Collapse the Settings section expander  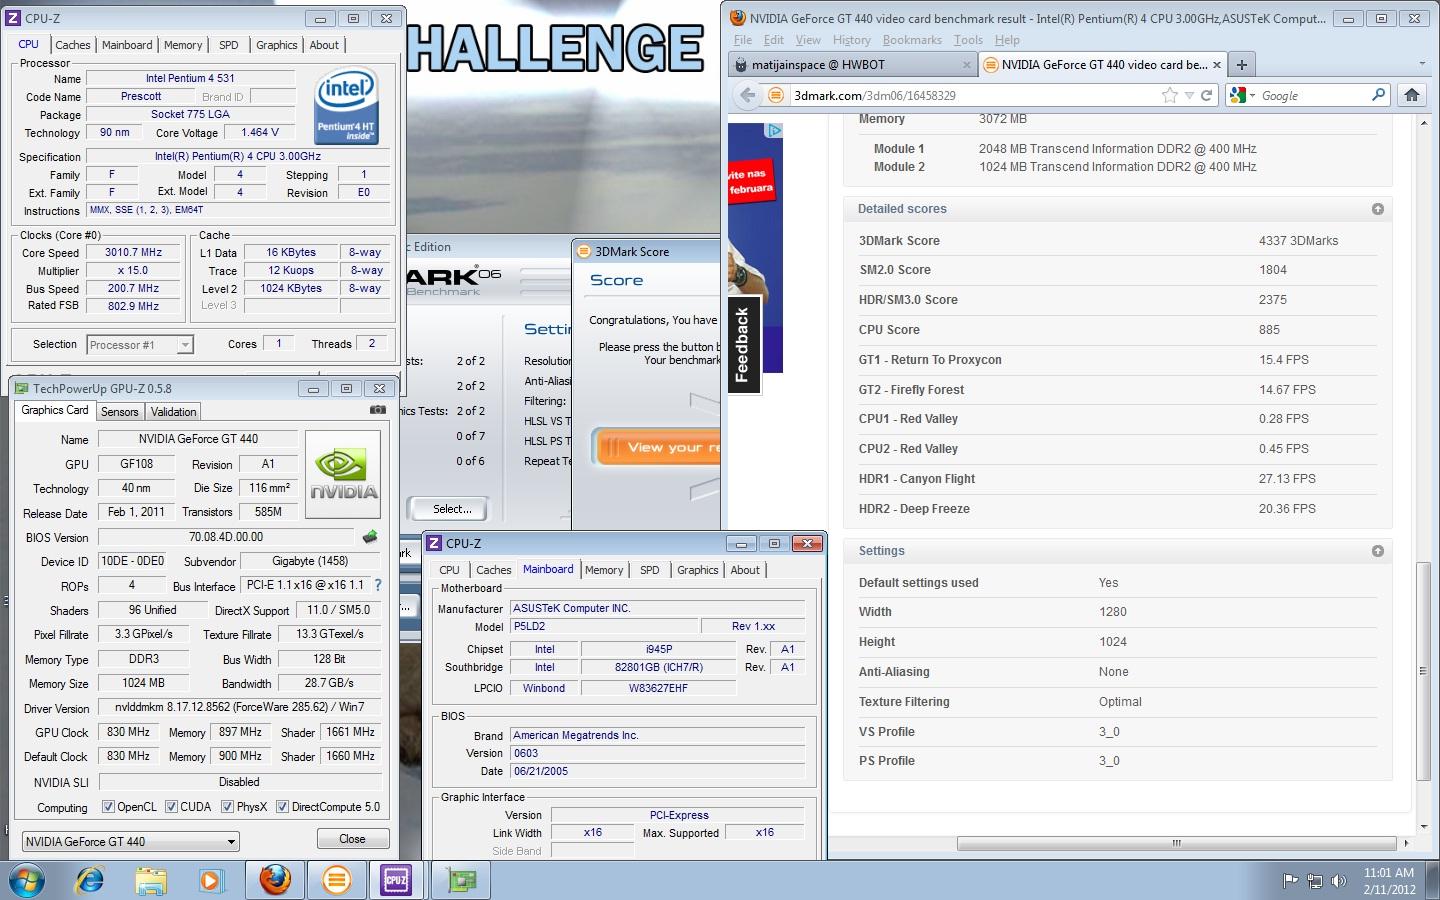[x=1377, y=551]
